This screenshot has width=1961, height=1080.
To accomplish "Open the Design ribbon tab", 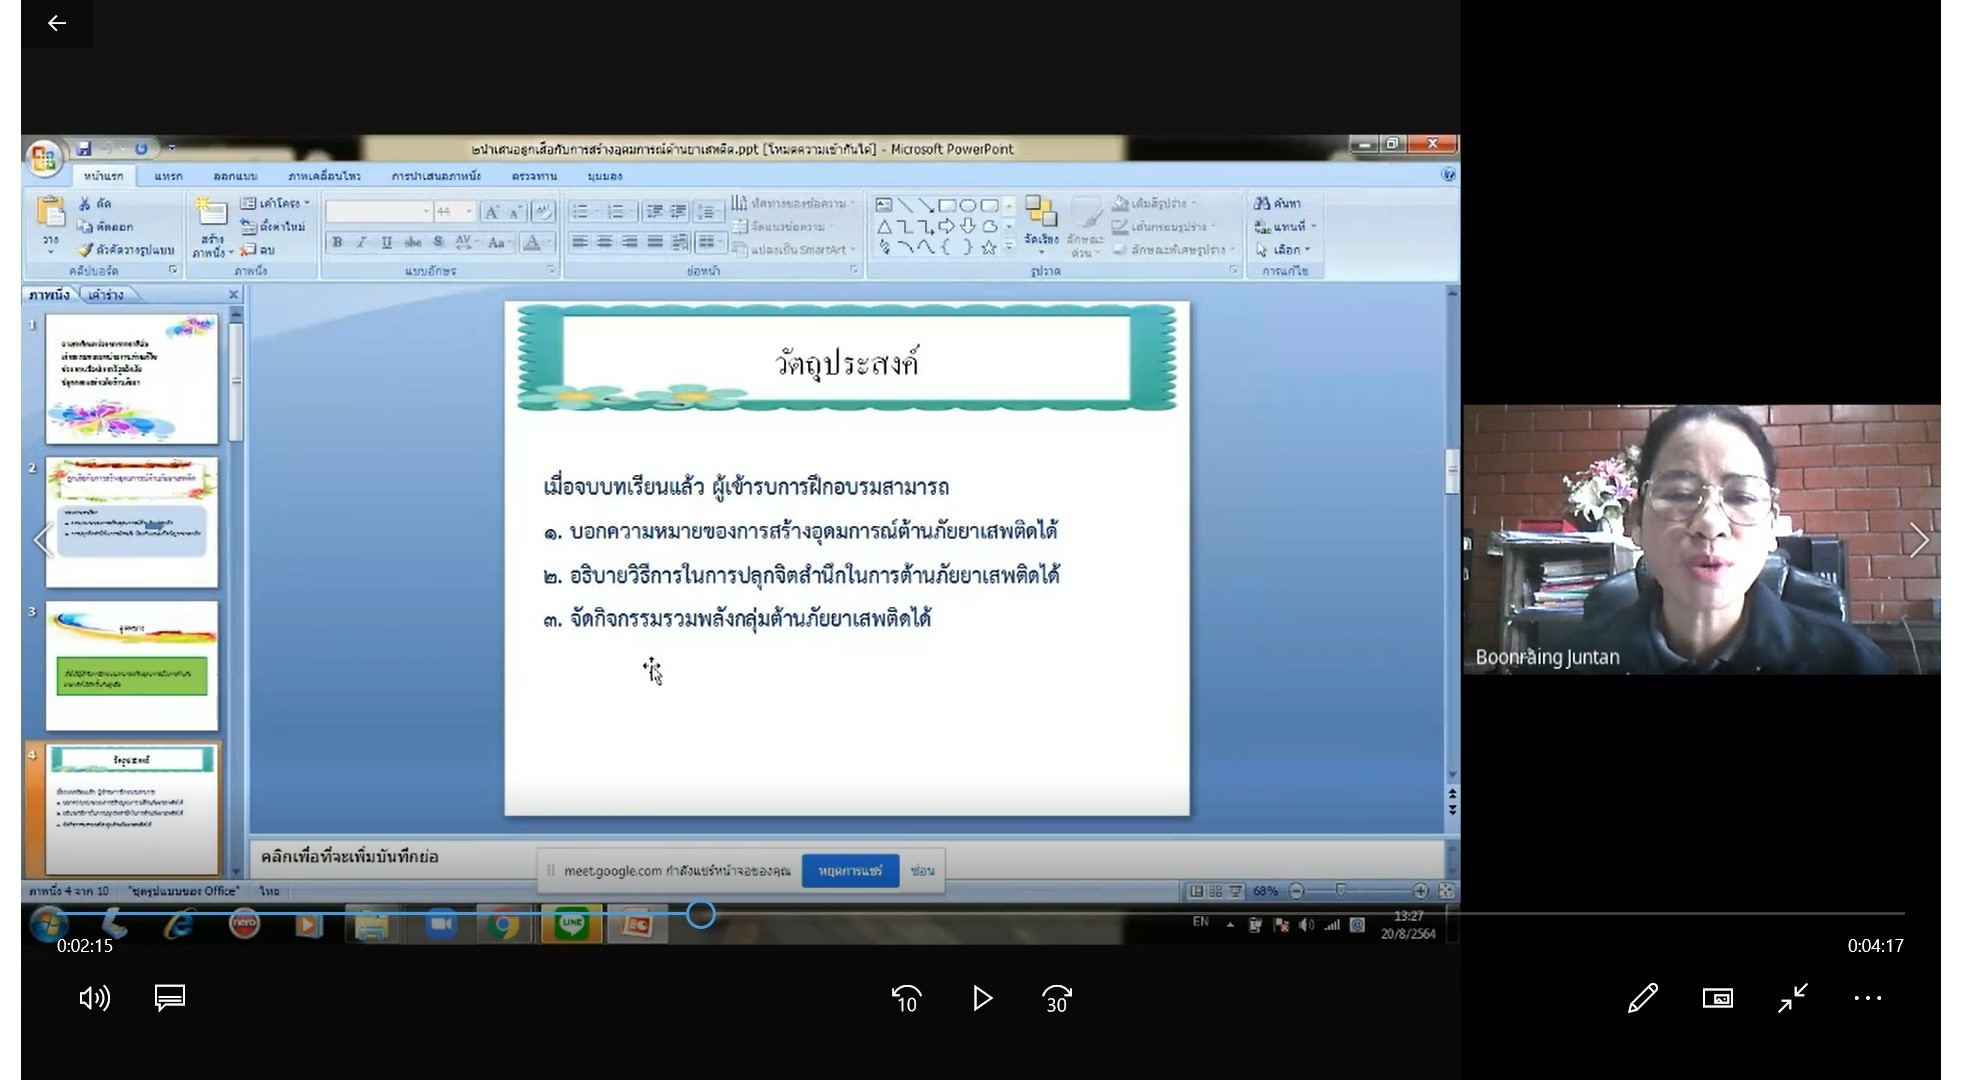I will tap(235, 176).
